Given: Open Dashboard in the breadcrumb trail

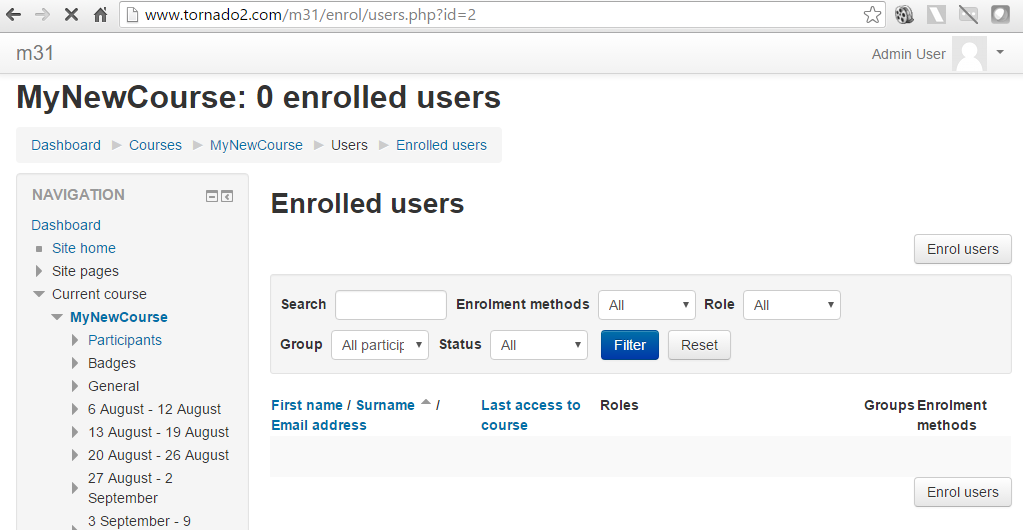Looking at the screenshot, I should tap(66, 145).
